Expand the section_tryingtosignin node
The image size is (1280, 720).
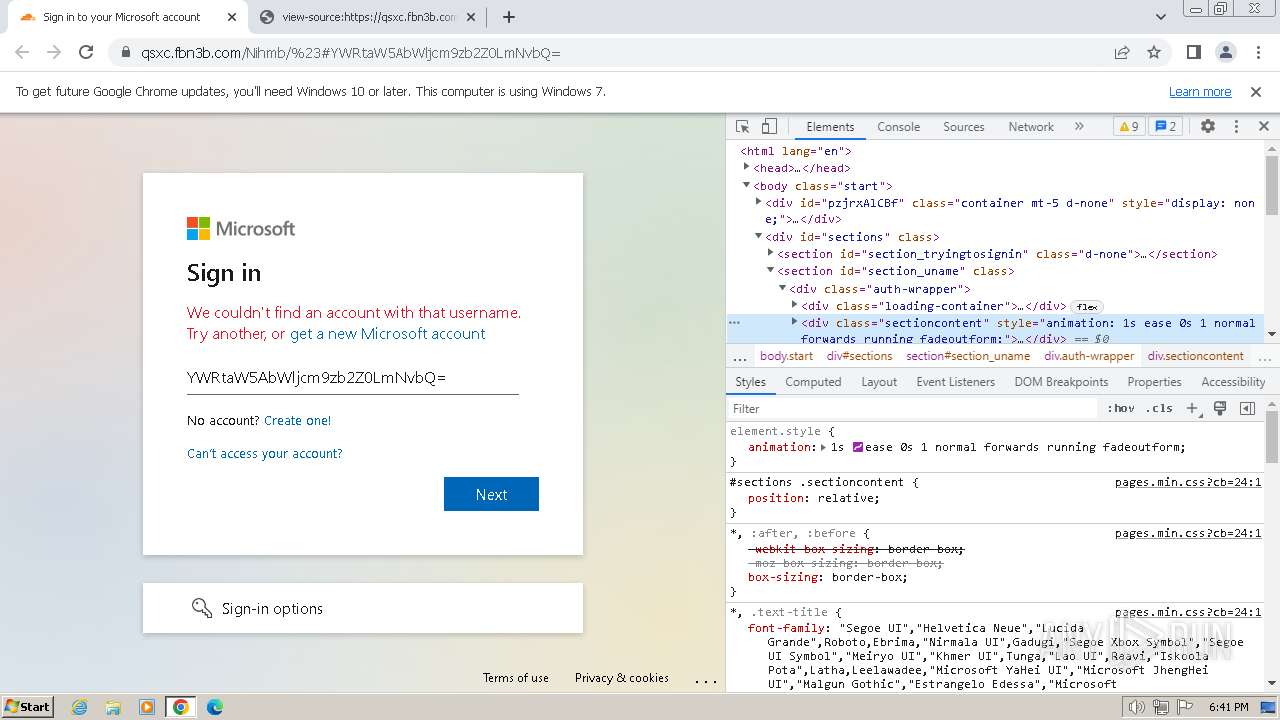[x=770, y=253]
